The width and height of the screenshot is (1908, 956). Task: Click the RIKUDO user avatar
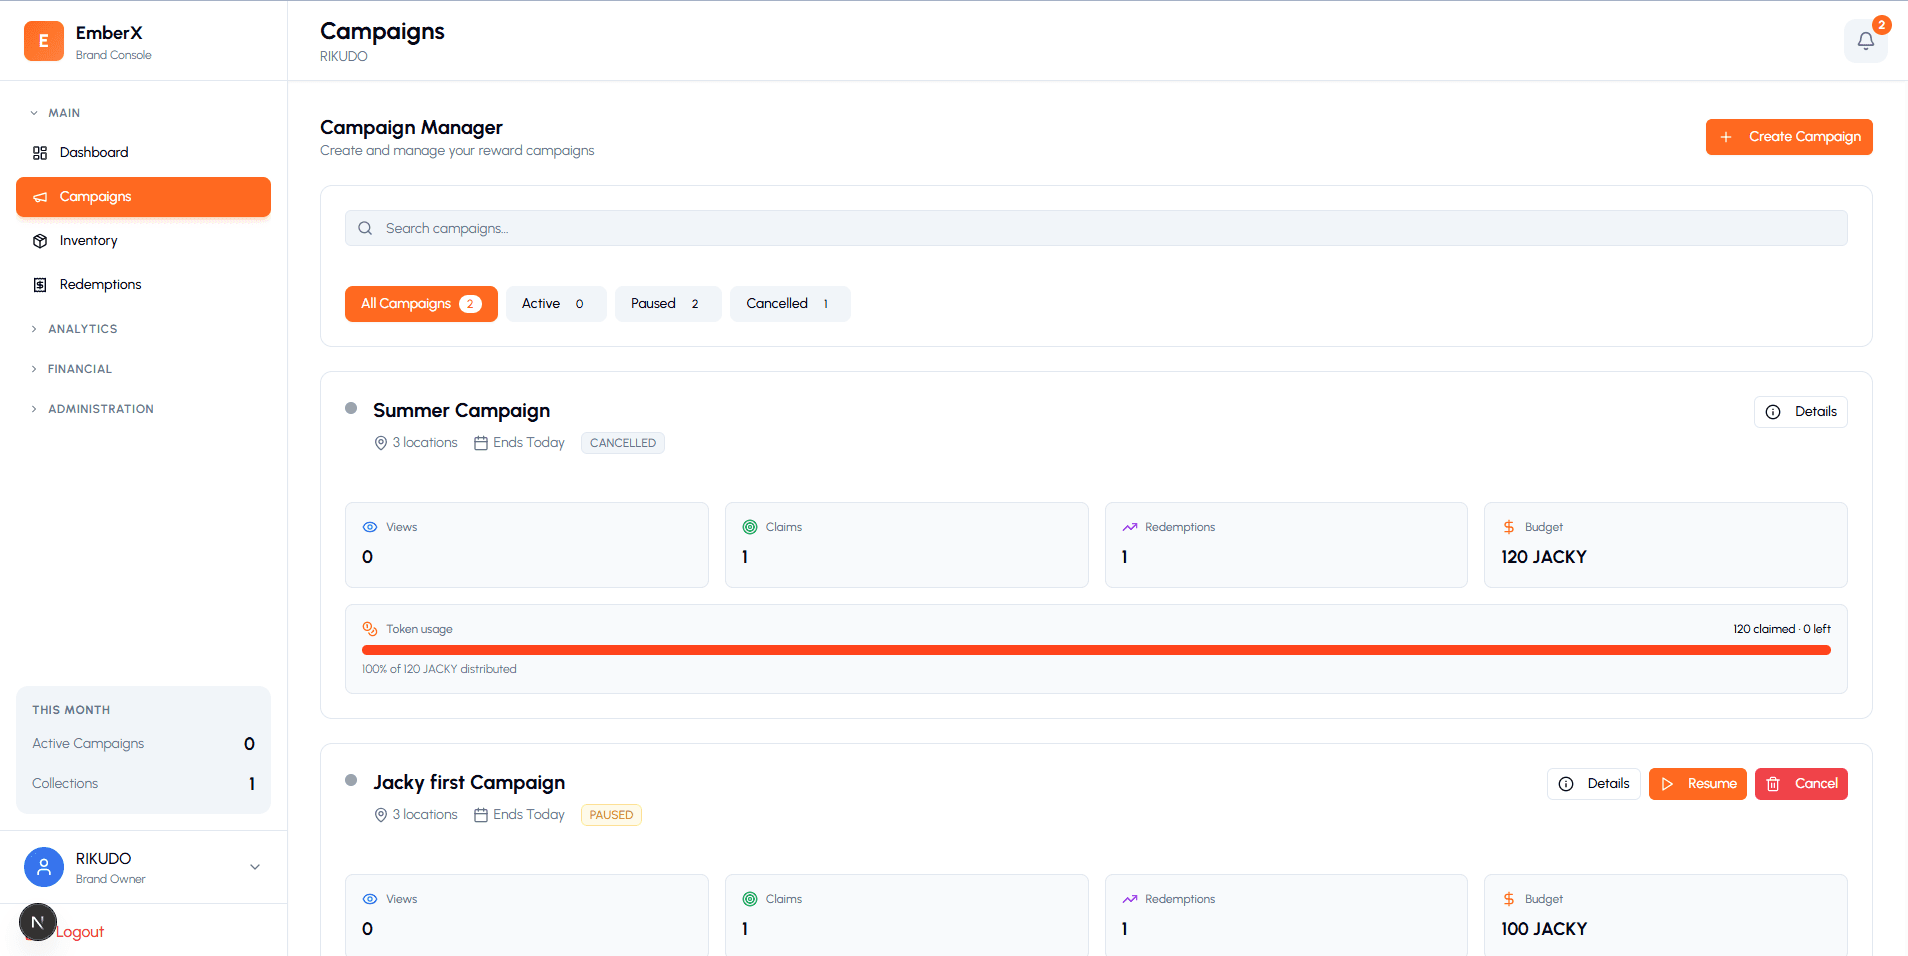44,867
